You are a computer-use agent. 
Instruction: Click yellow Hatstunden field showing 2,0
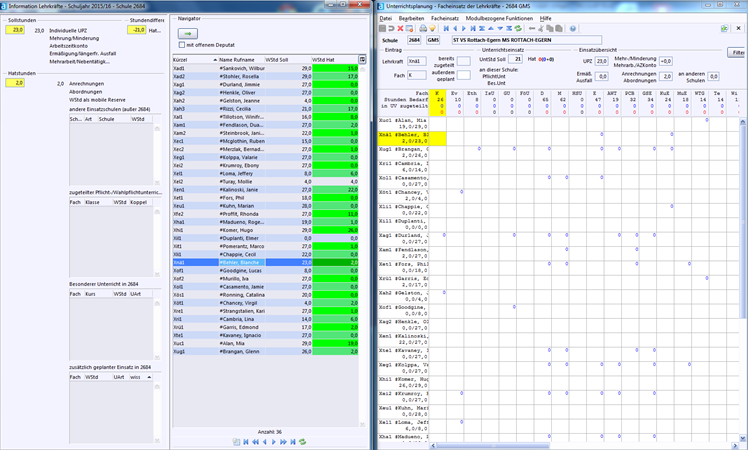(x=15, y=83)
